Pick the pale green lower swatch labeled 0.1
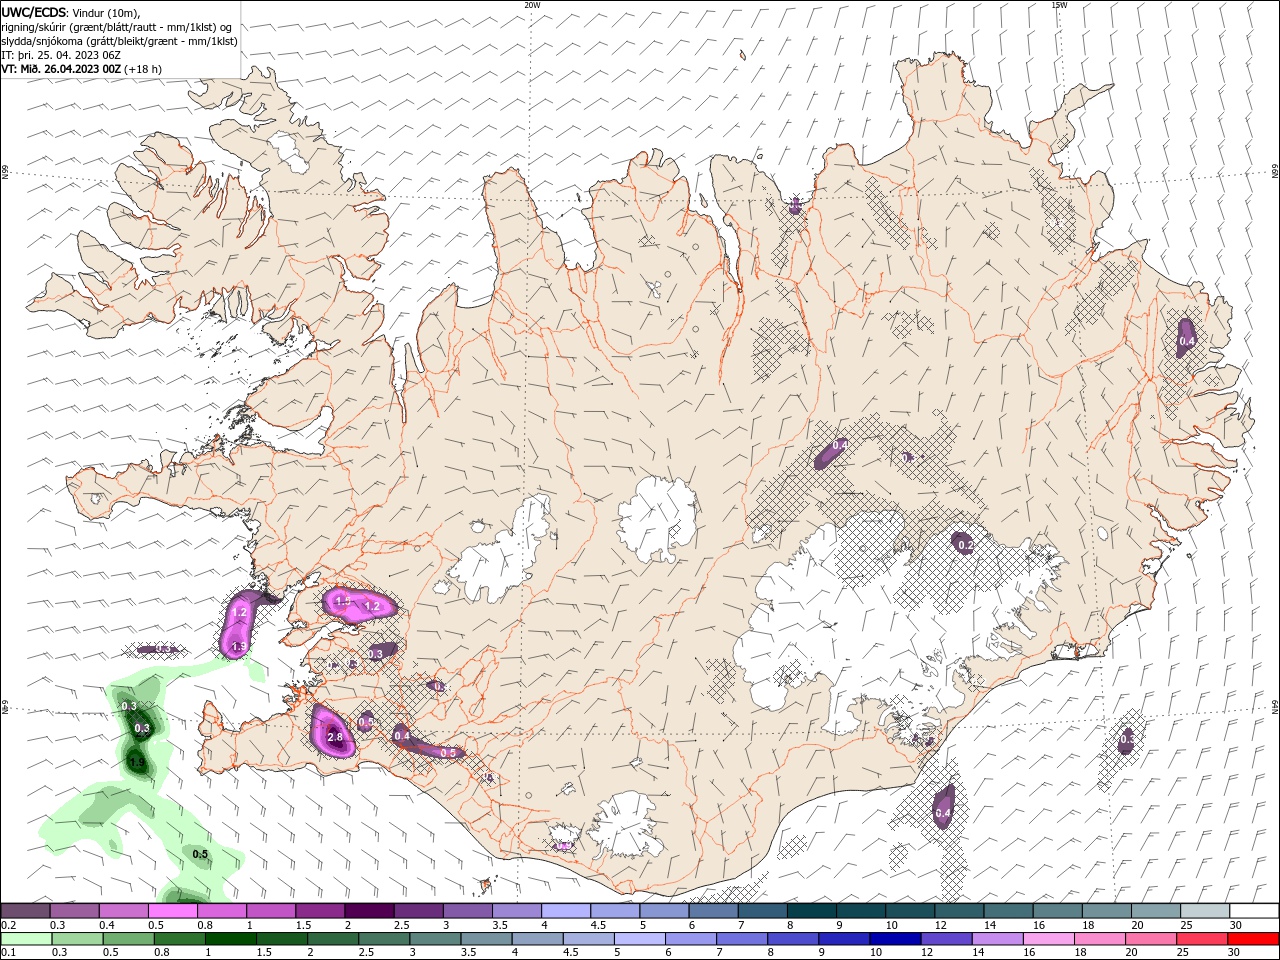Screen dimensions: 1280x960 26,939
